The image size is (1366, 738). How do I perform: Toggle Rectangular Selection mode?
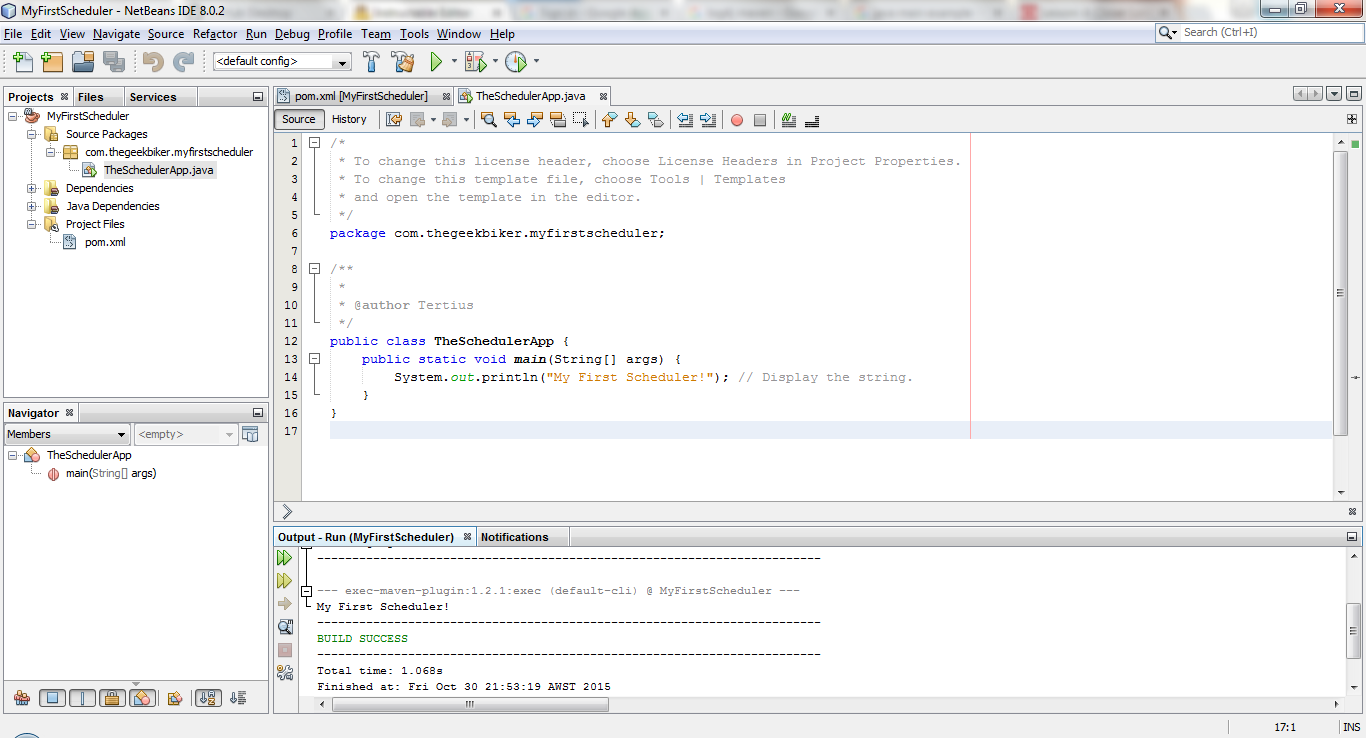pos(581,120)
